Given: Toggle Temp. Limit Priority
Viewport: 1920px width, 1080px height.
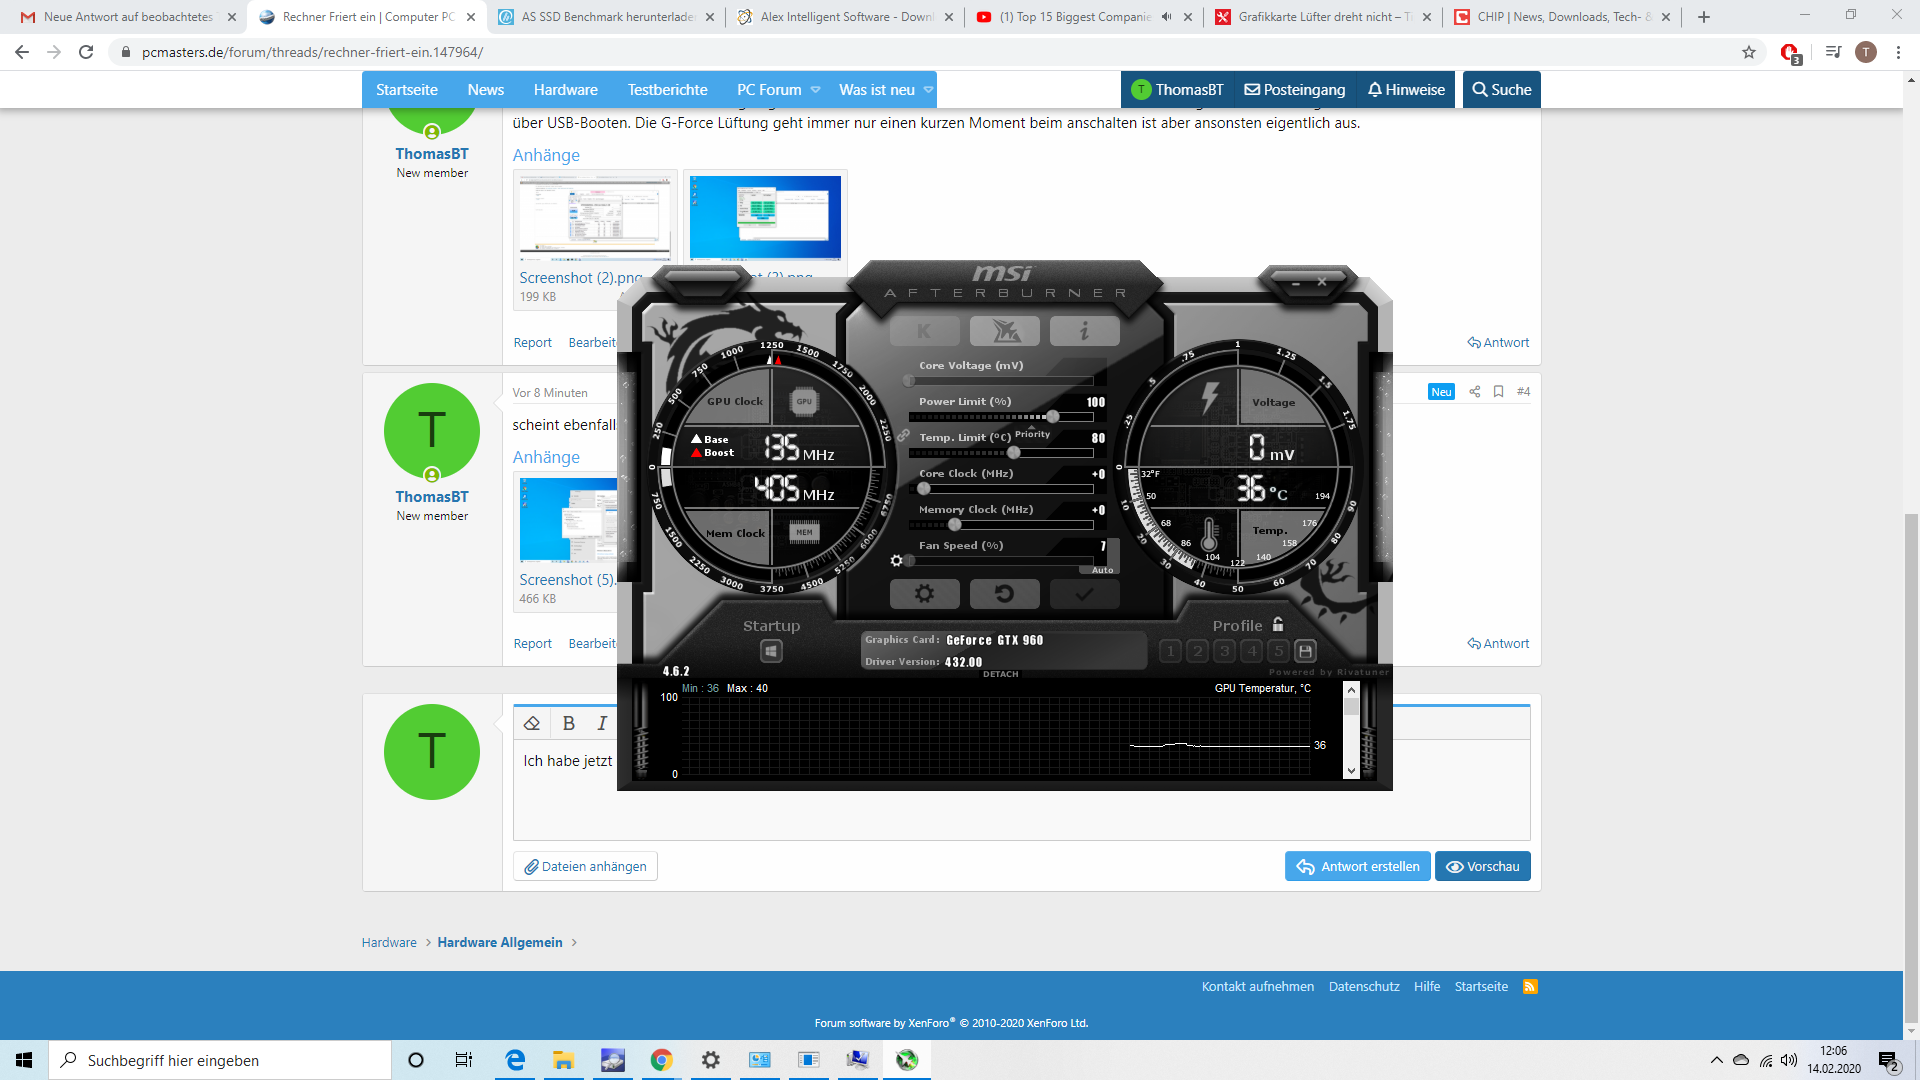Looking at the screenshot, I should 1032,434.
